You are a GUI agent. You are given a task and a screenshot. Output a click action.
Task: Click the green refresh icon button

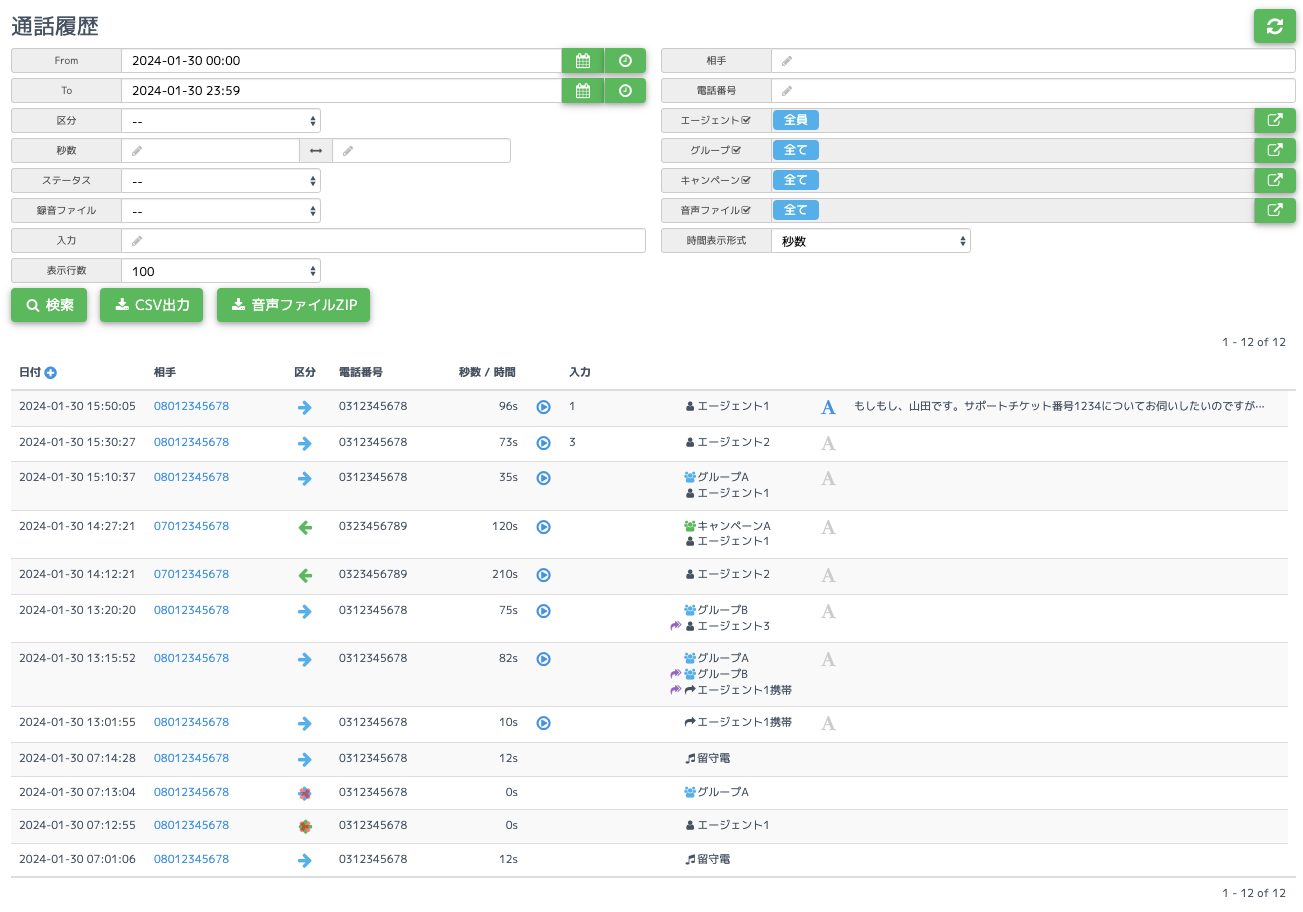[1274, 26]
